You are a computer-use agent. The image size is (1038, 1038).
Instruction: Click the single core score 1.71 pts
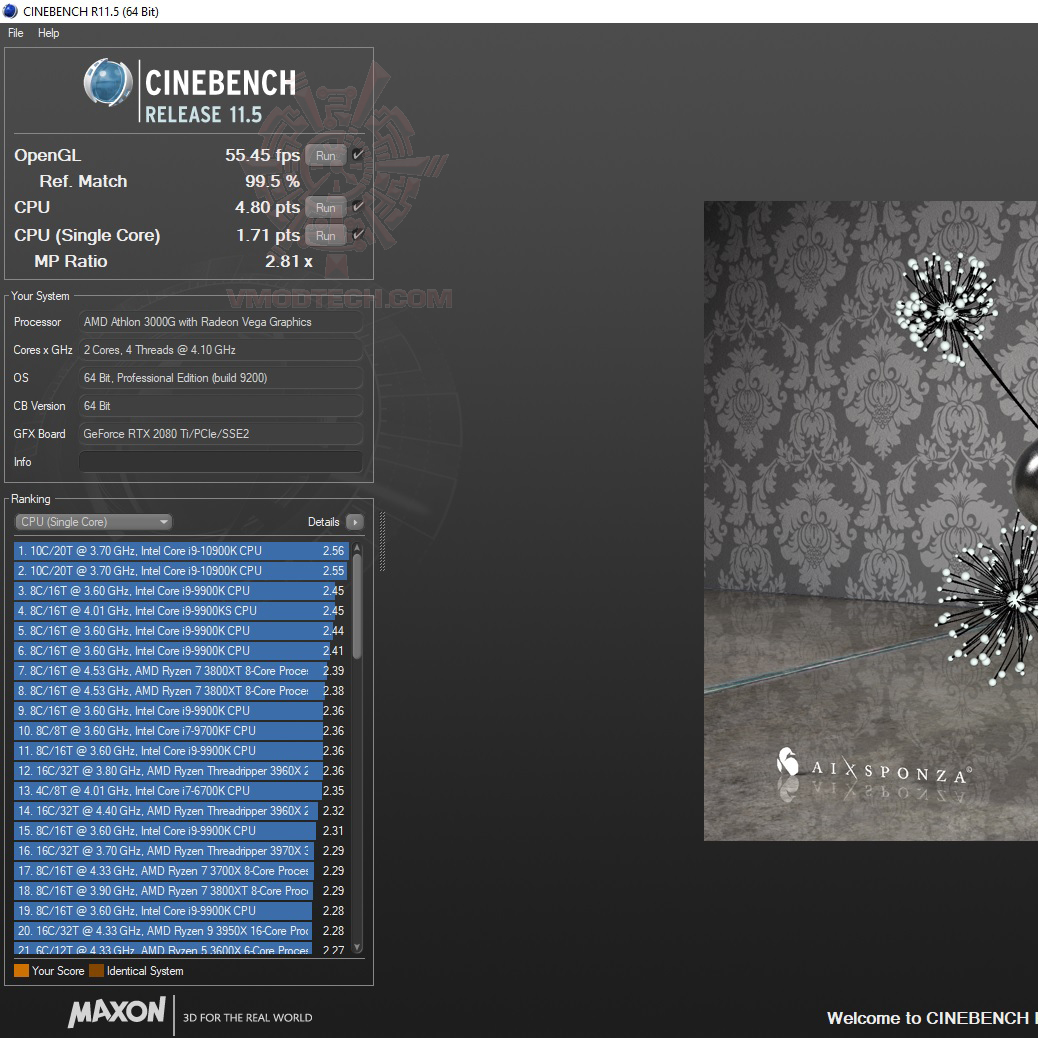pyautogui.click(x=268, y=235)
